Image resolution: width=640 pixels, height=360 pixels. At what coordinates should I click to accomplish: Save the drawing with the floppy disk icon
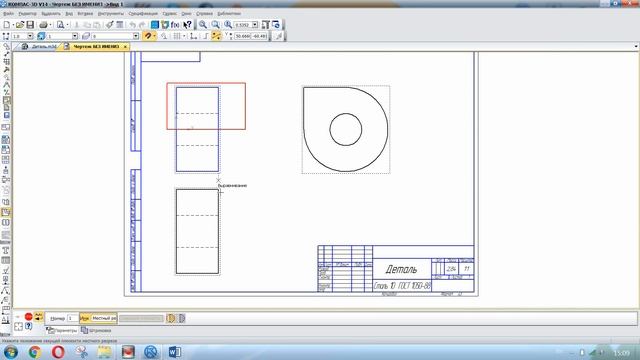(30, 25)
